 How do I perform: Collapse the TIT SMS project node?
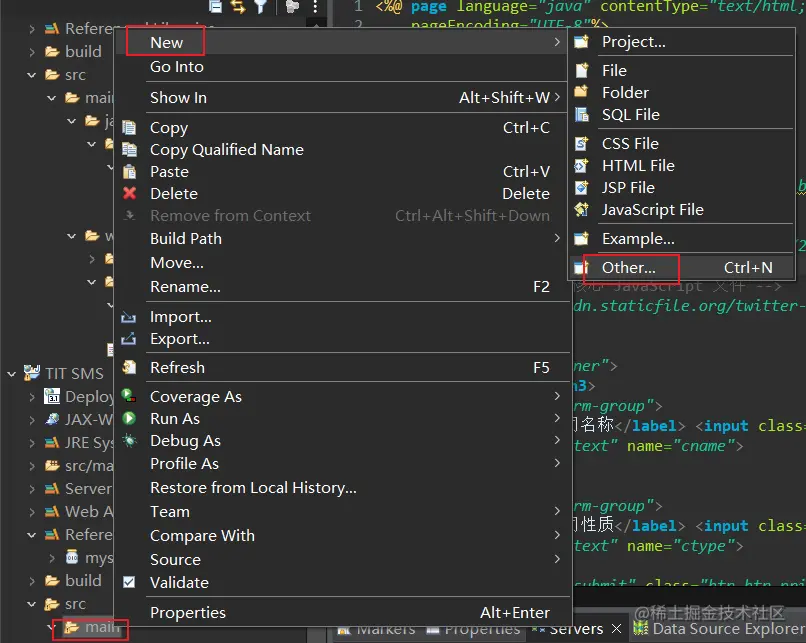tap(11, 374)
